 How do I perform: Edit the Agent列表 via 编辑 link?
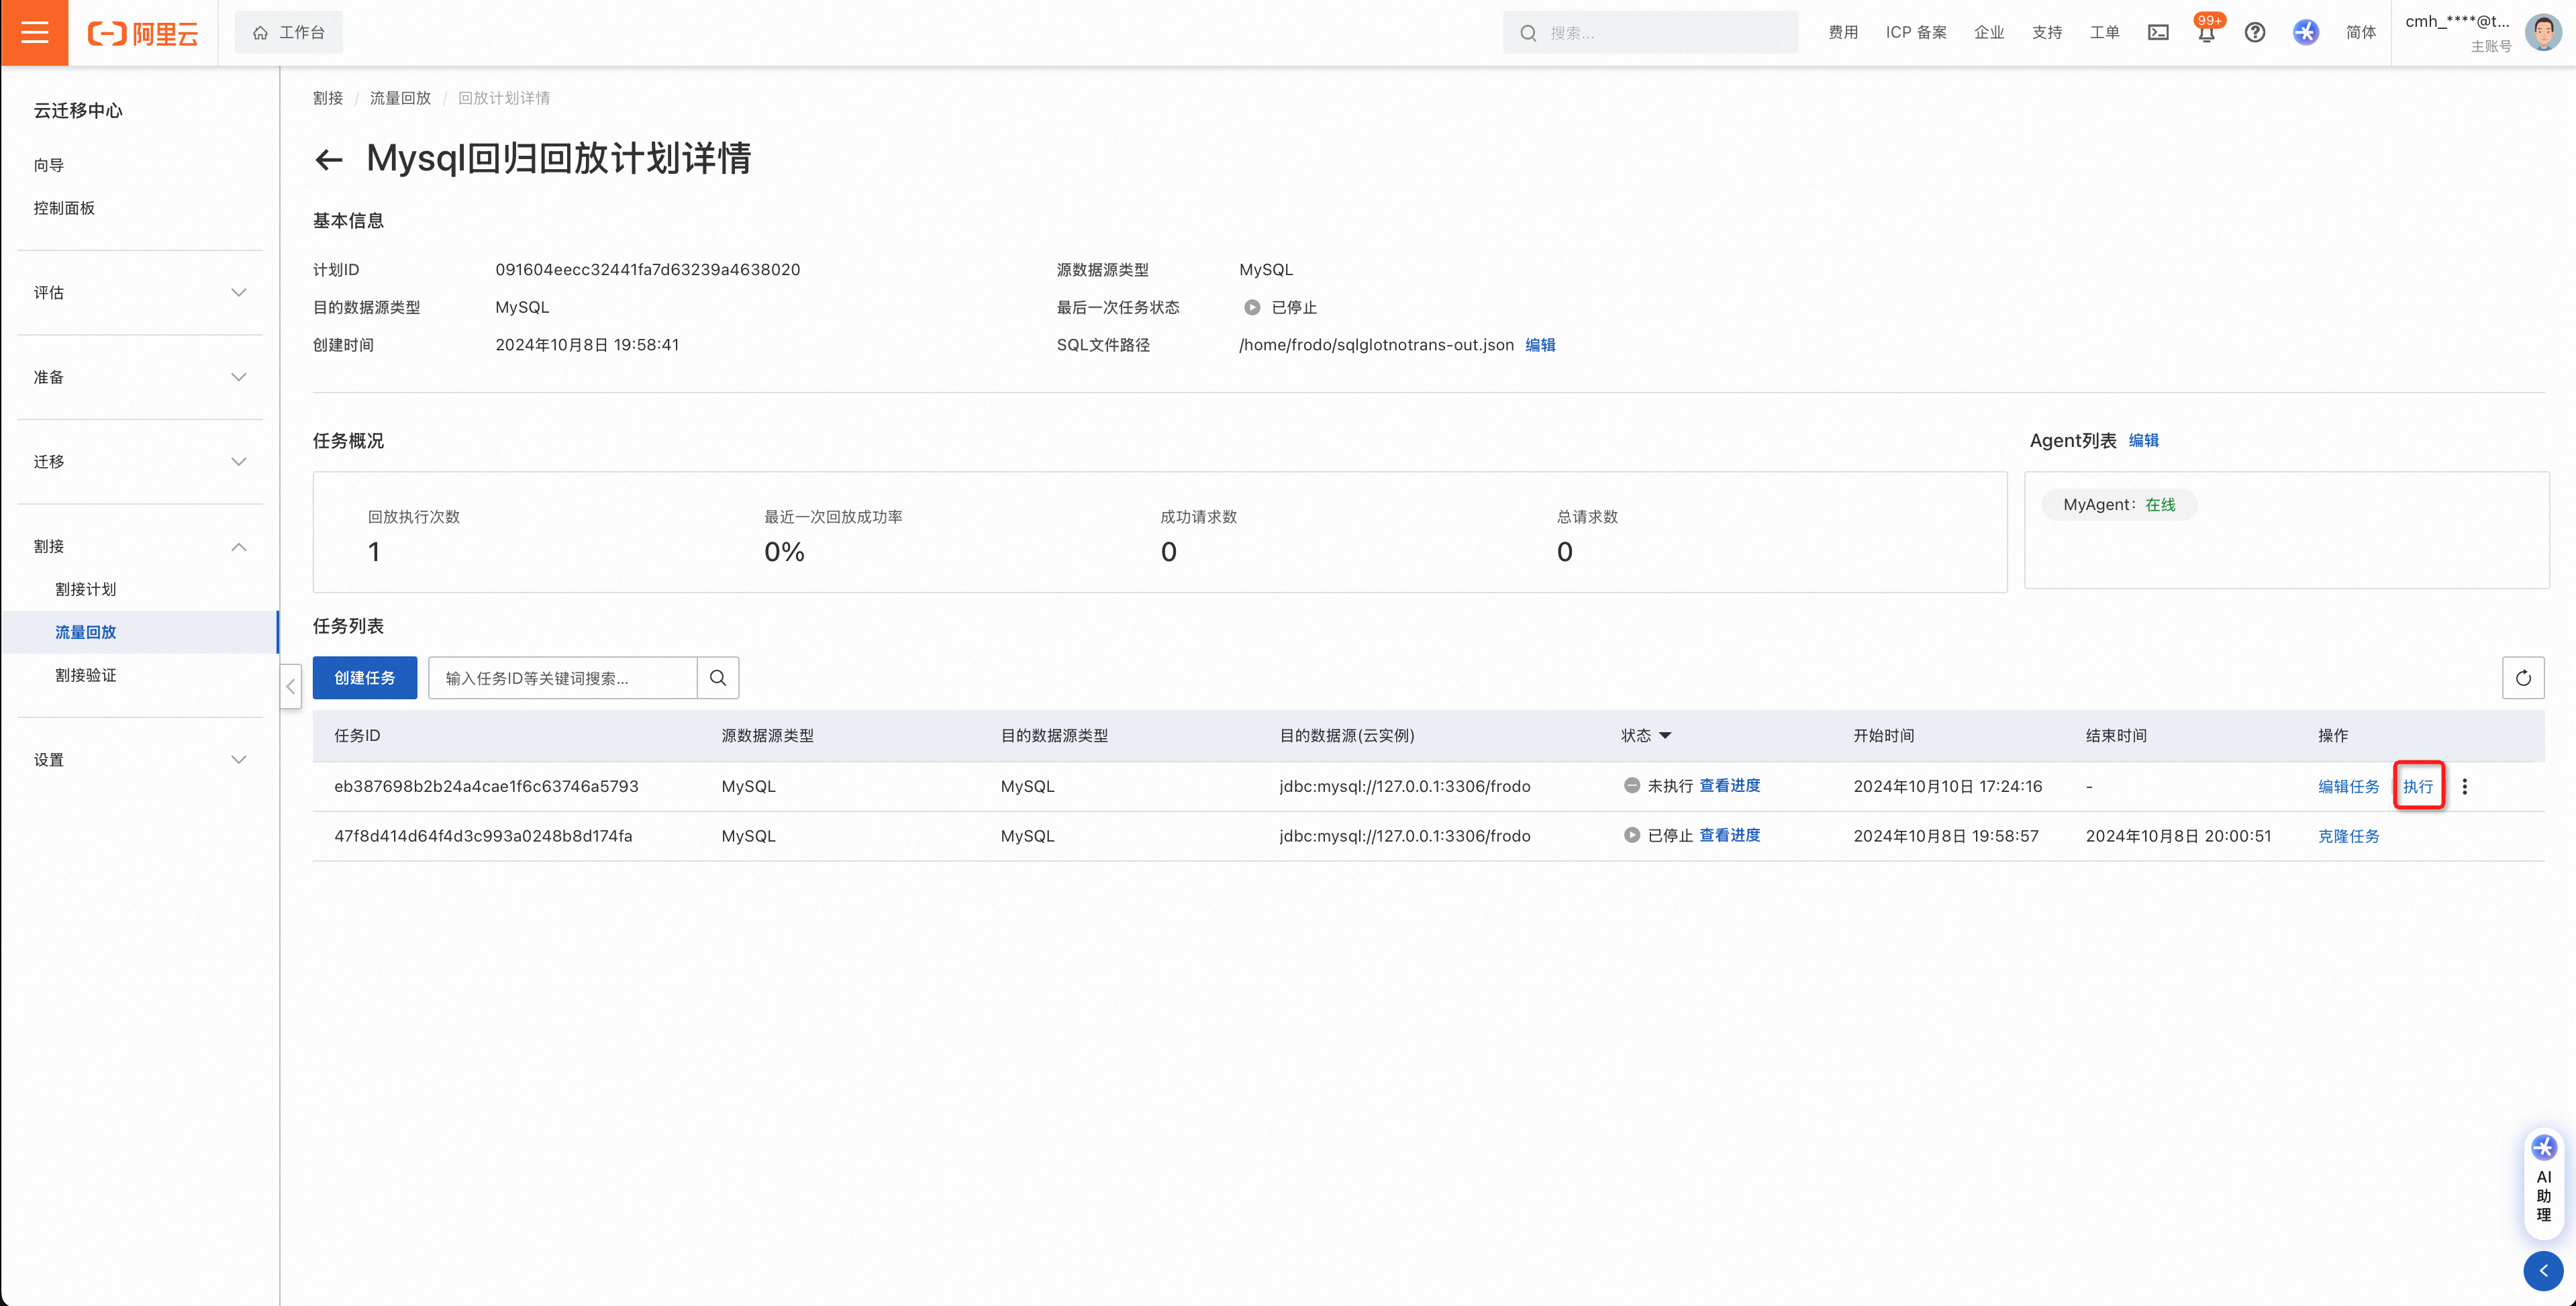coord(2143,441)
